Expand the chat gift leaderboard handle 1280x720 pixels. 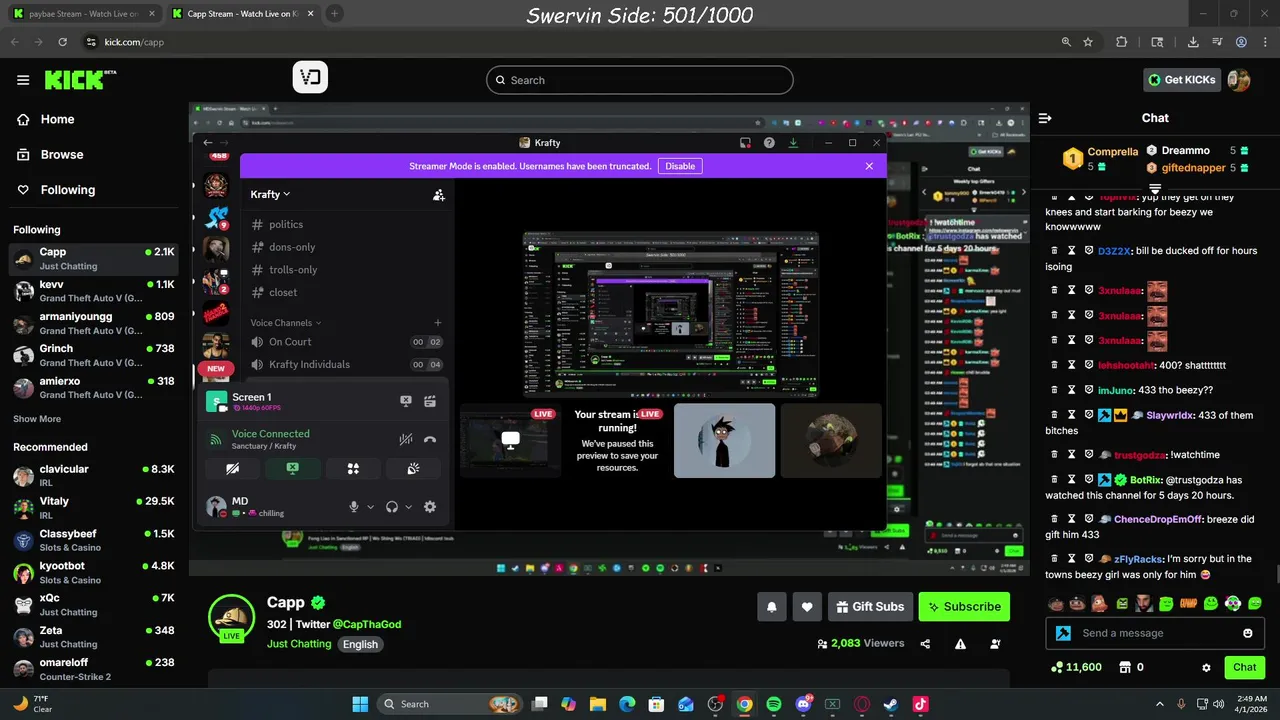click(x=1155, y=187)
